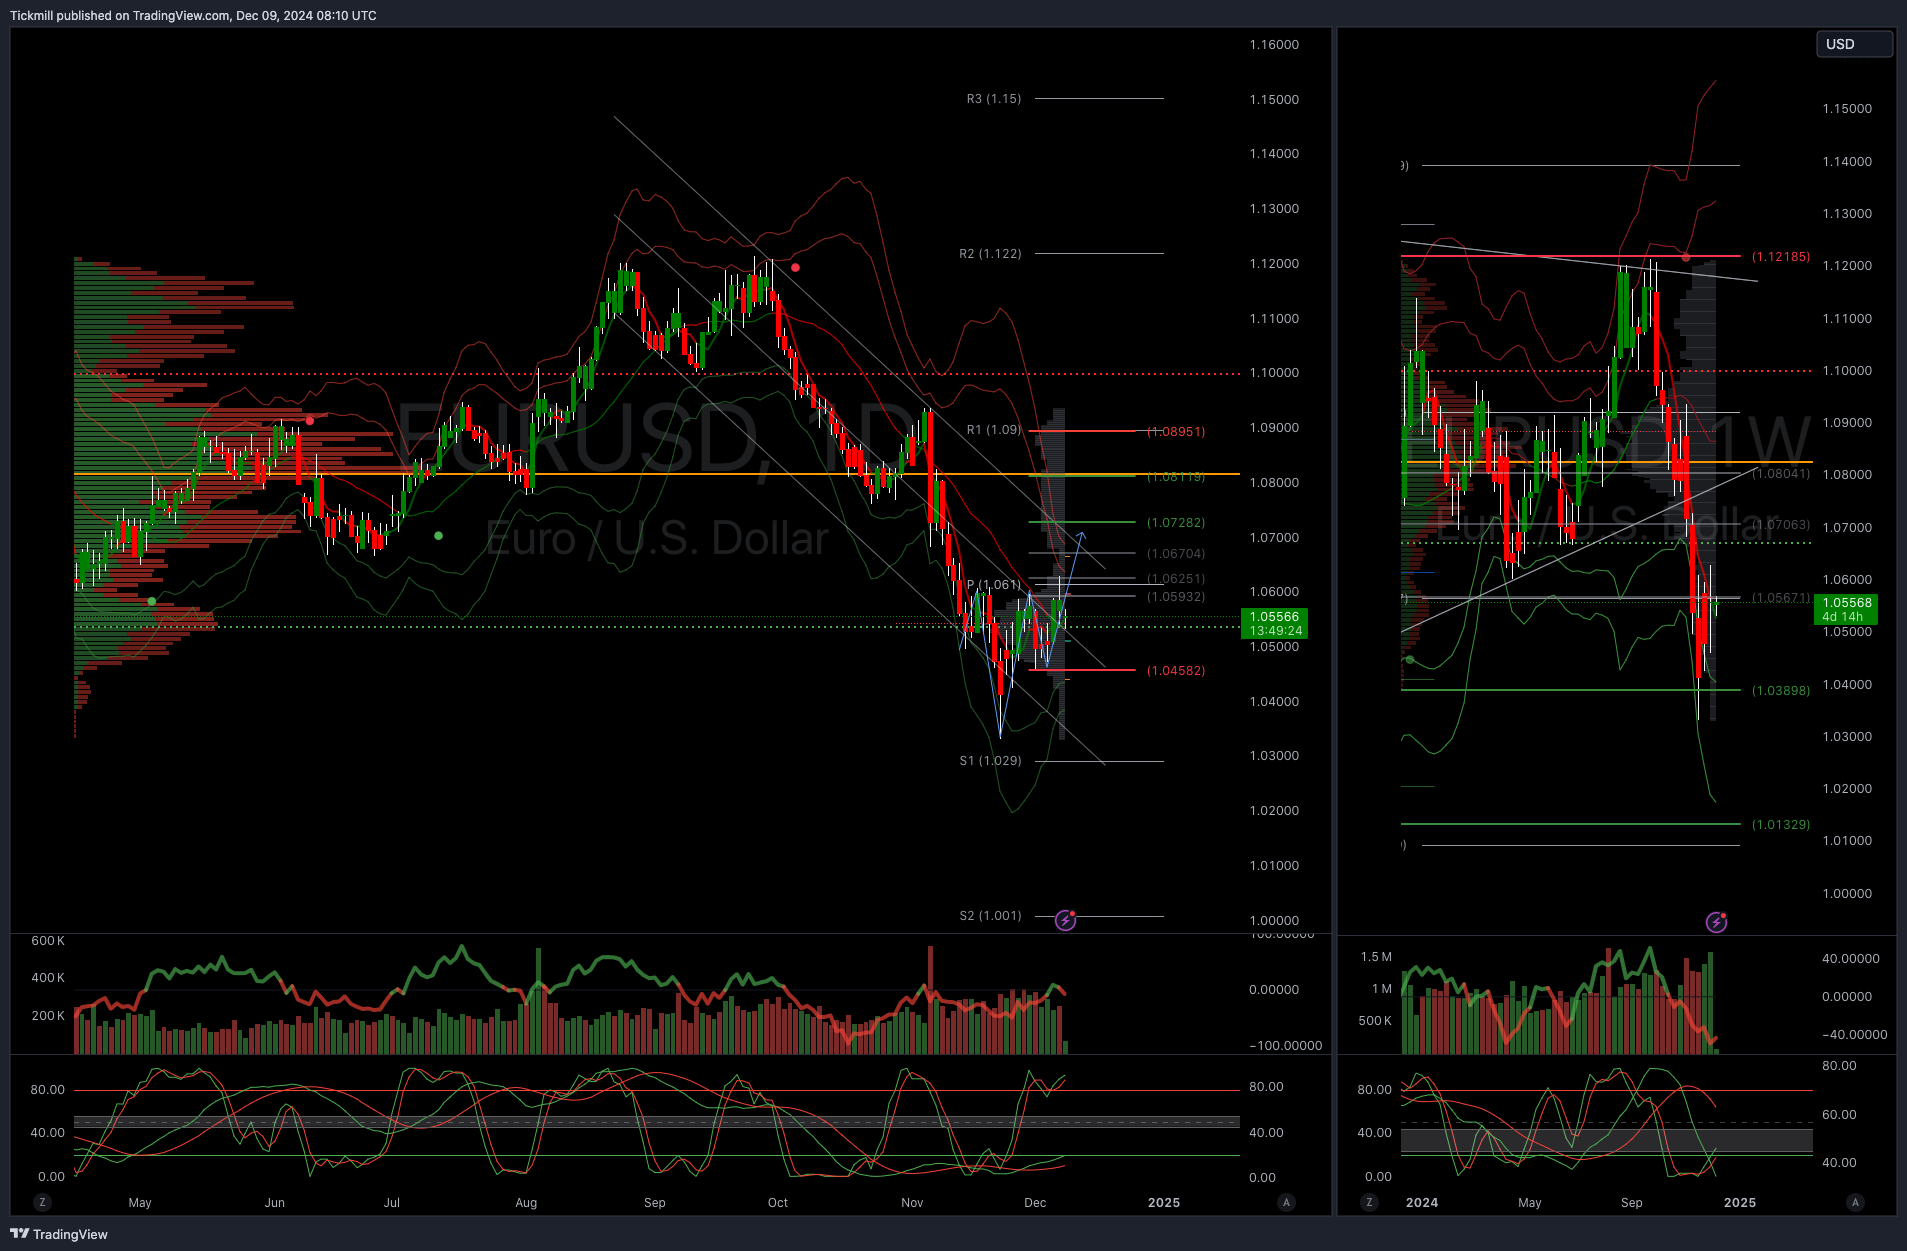Viewport: 1907px width, 1251px height.
Task: Click 1.16000 on the daily price axis
Action: (x=1274, y=45)
